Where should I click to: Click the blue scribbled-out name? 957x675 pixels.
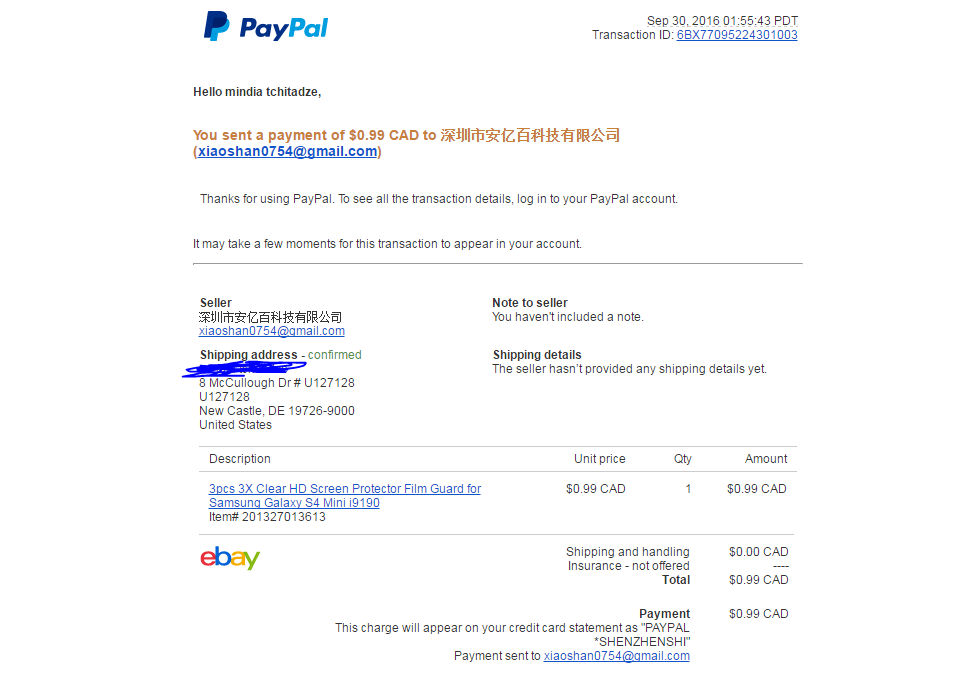click(244, 368)
